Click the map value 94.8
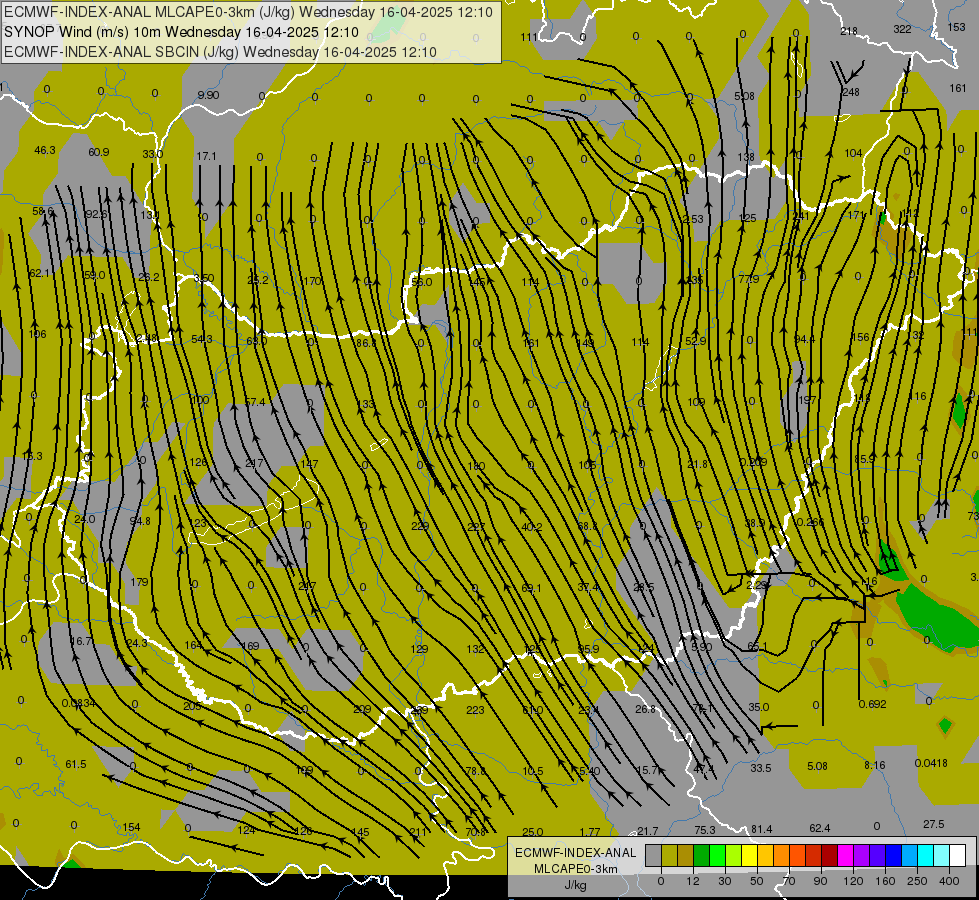 tap(140, 521)
